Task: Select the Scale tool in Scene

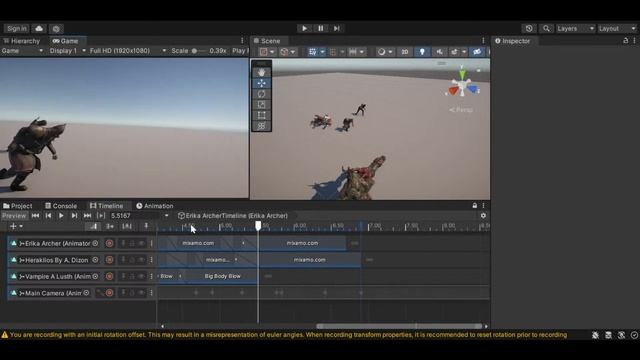Action: point(261,104)
